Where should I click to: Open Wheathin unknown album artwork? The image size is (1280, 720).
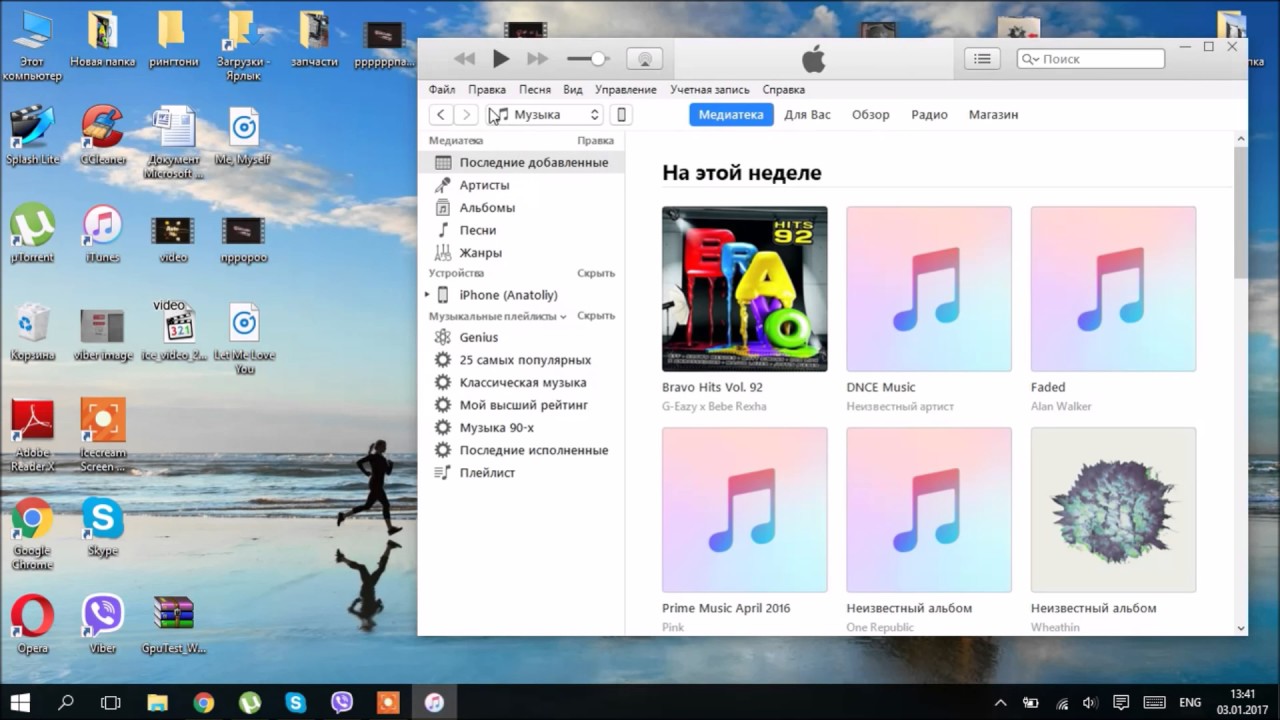[x=1113, y=510]
